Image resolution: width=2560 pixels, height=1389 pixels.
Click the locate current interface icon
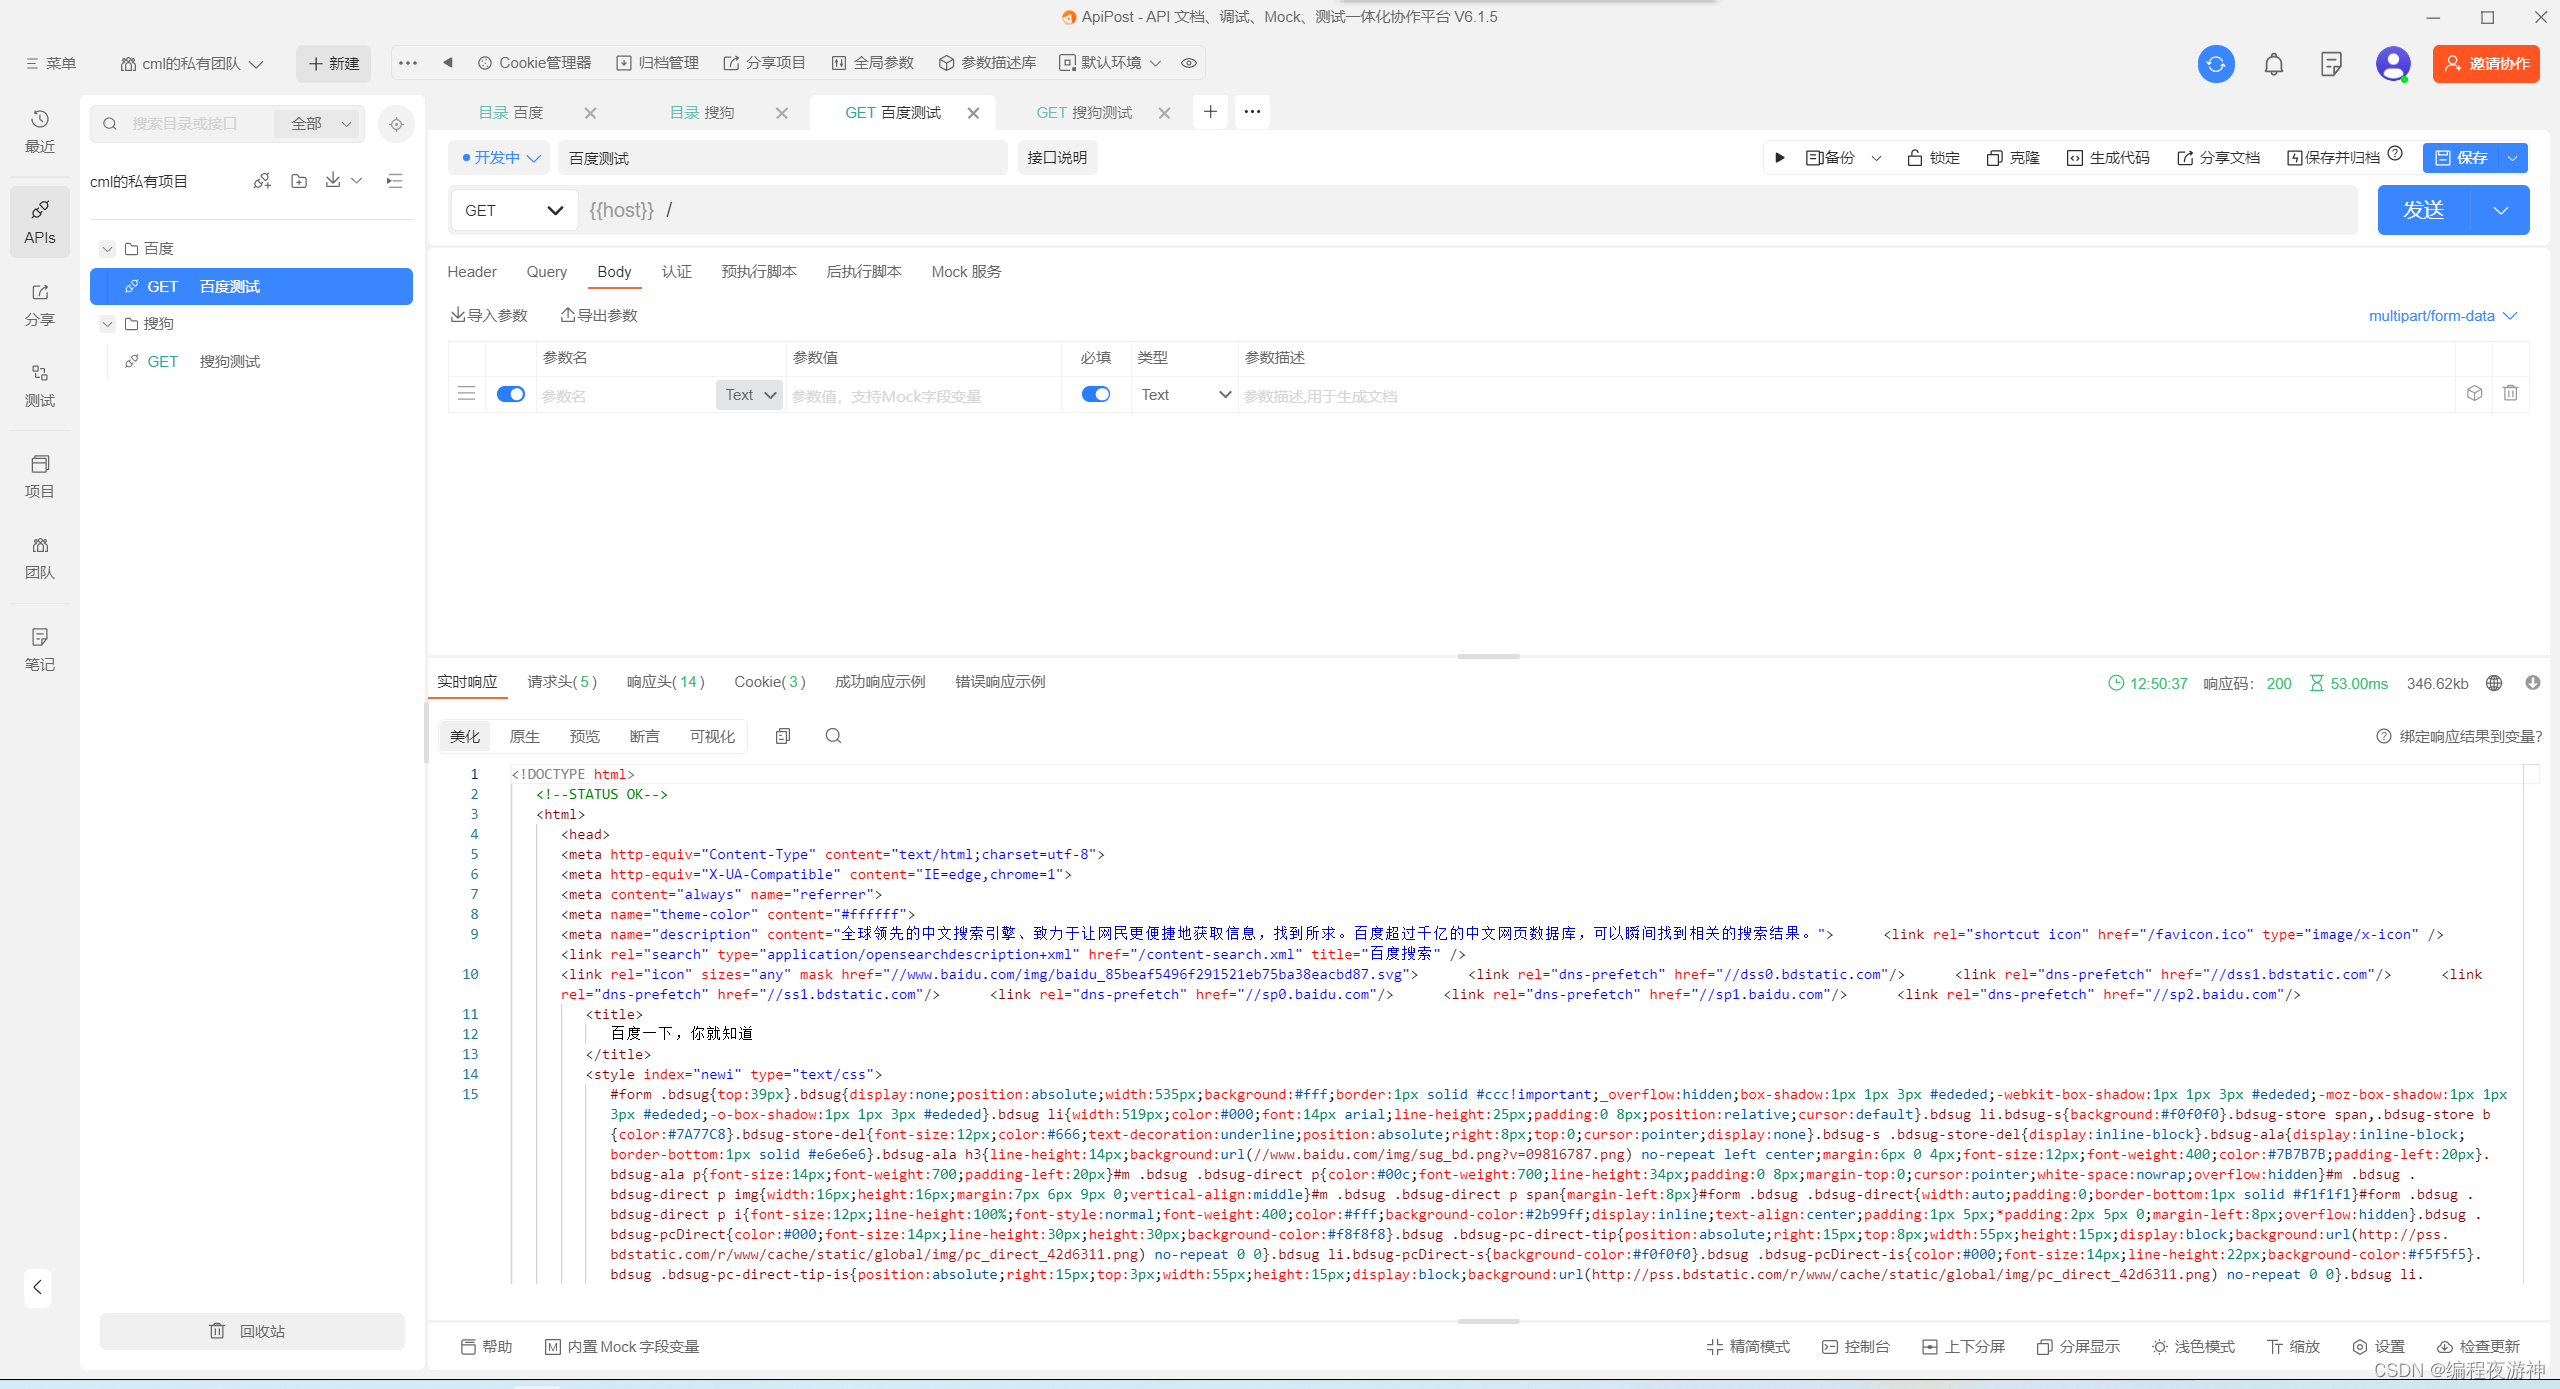[396, 124]
